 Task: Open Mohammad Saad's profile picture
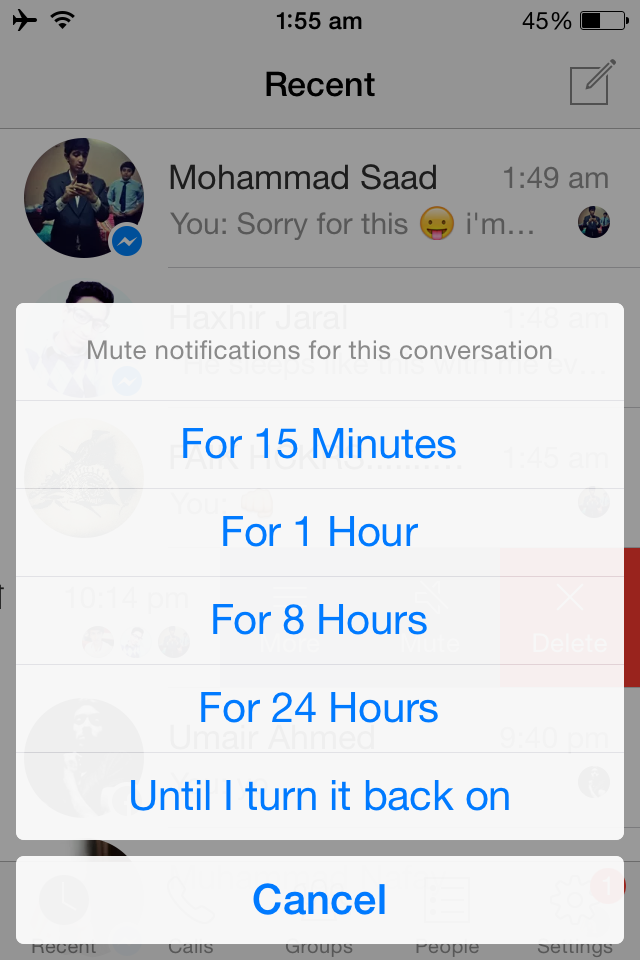84,198
